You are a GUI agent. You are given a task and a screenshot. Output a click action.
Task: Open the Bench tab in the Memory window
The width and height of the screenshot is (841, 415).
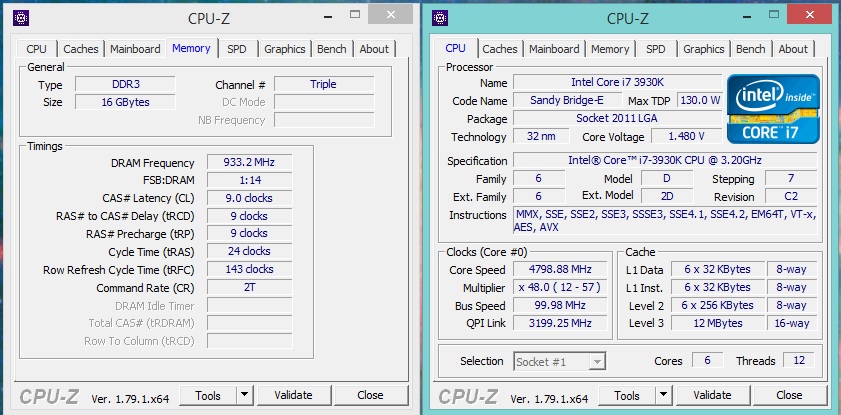(x=331, y=49)
